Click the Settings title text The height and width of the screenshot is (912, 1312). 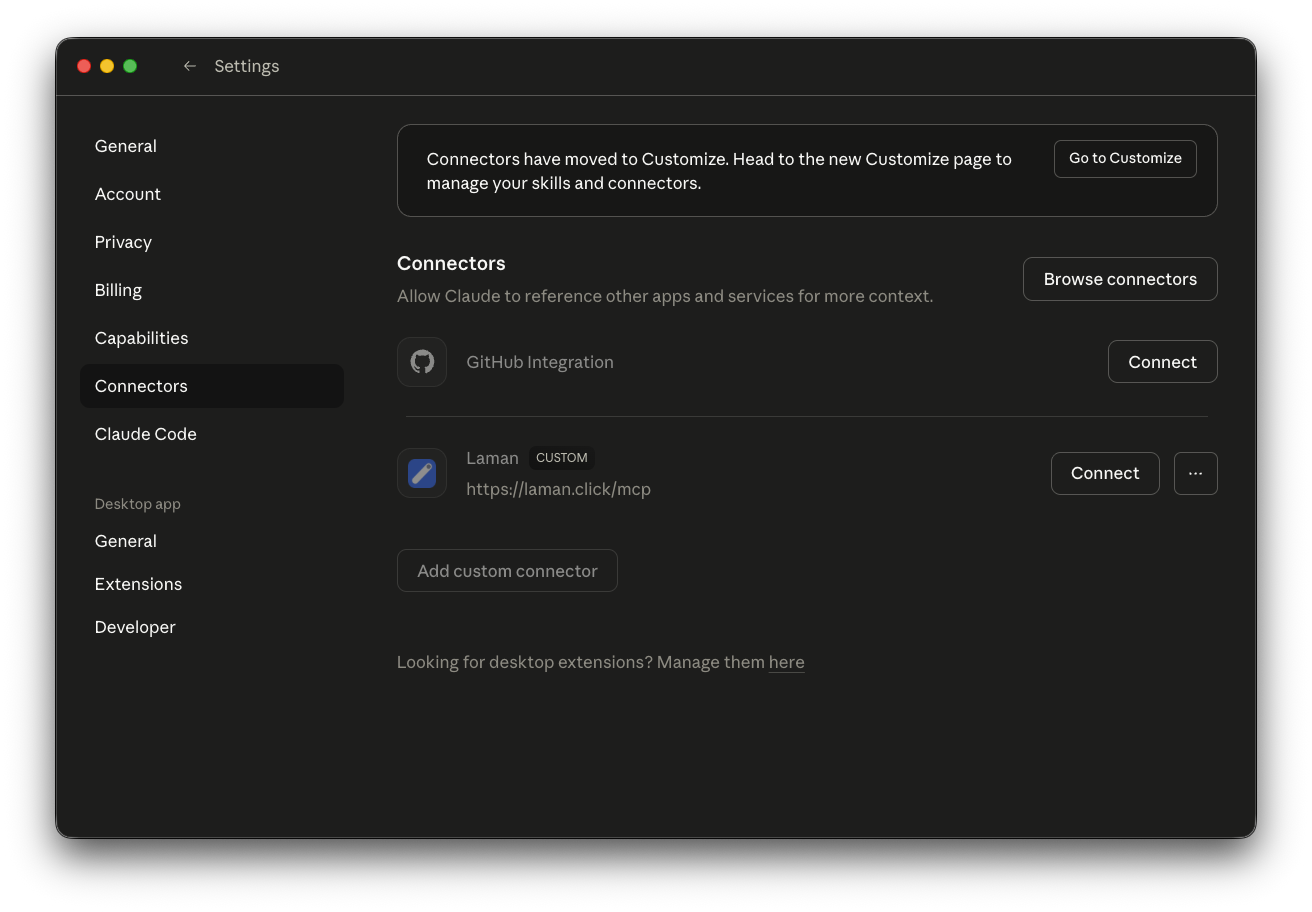246,66
